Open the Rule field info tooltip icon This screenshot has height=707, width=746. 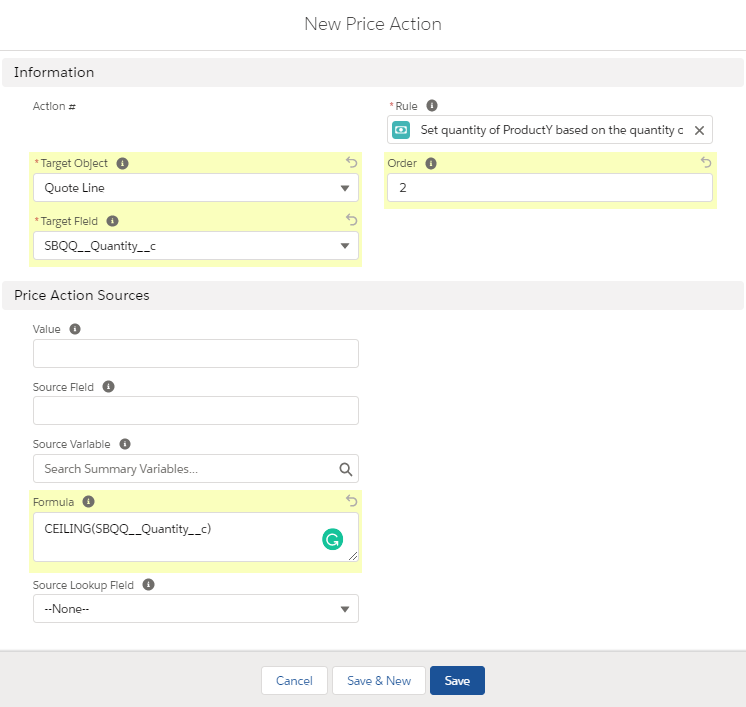coord(432,106)
